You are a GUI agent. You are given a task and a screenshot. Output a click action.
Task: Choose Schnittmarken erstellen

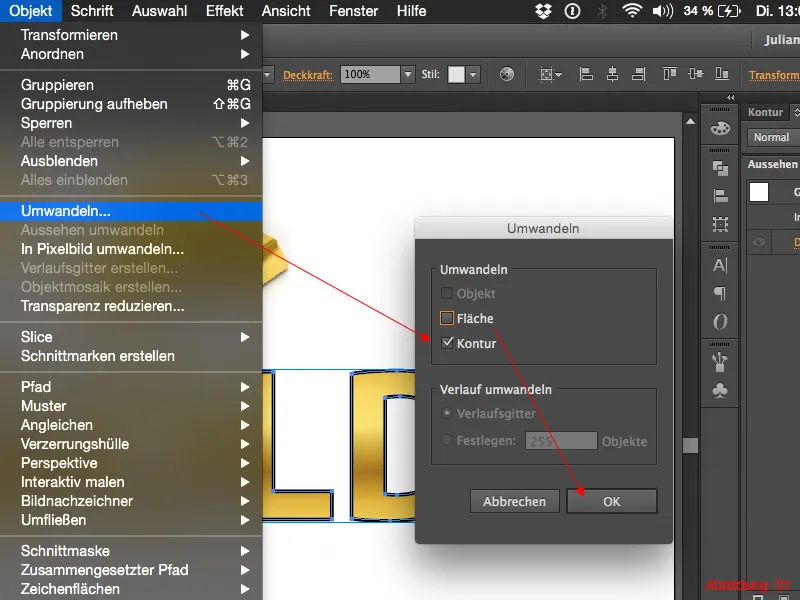(131, 356)
